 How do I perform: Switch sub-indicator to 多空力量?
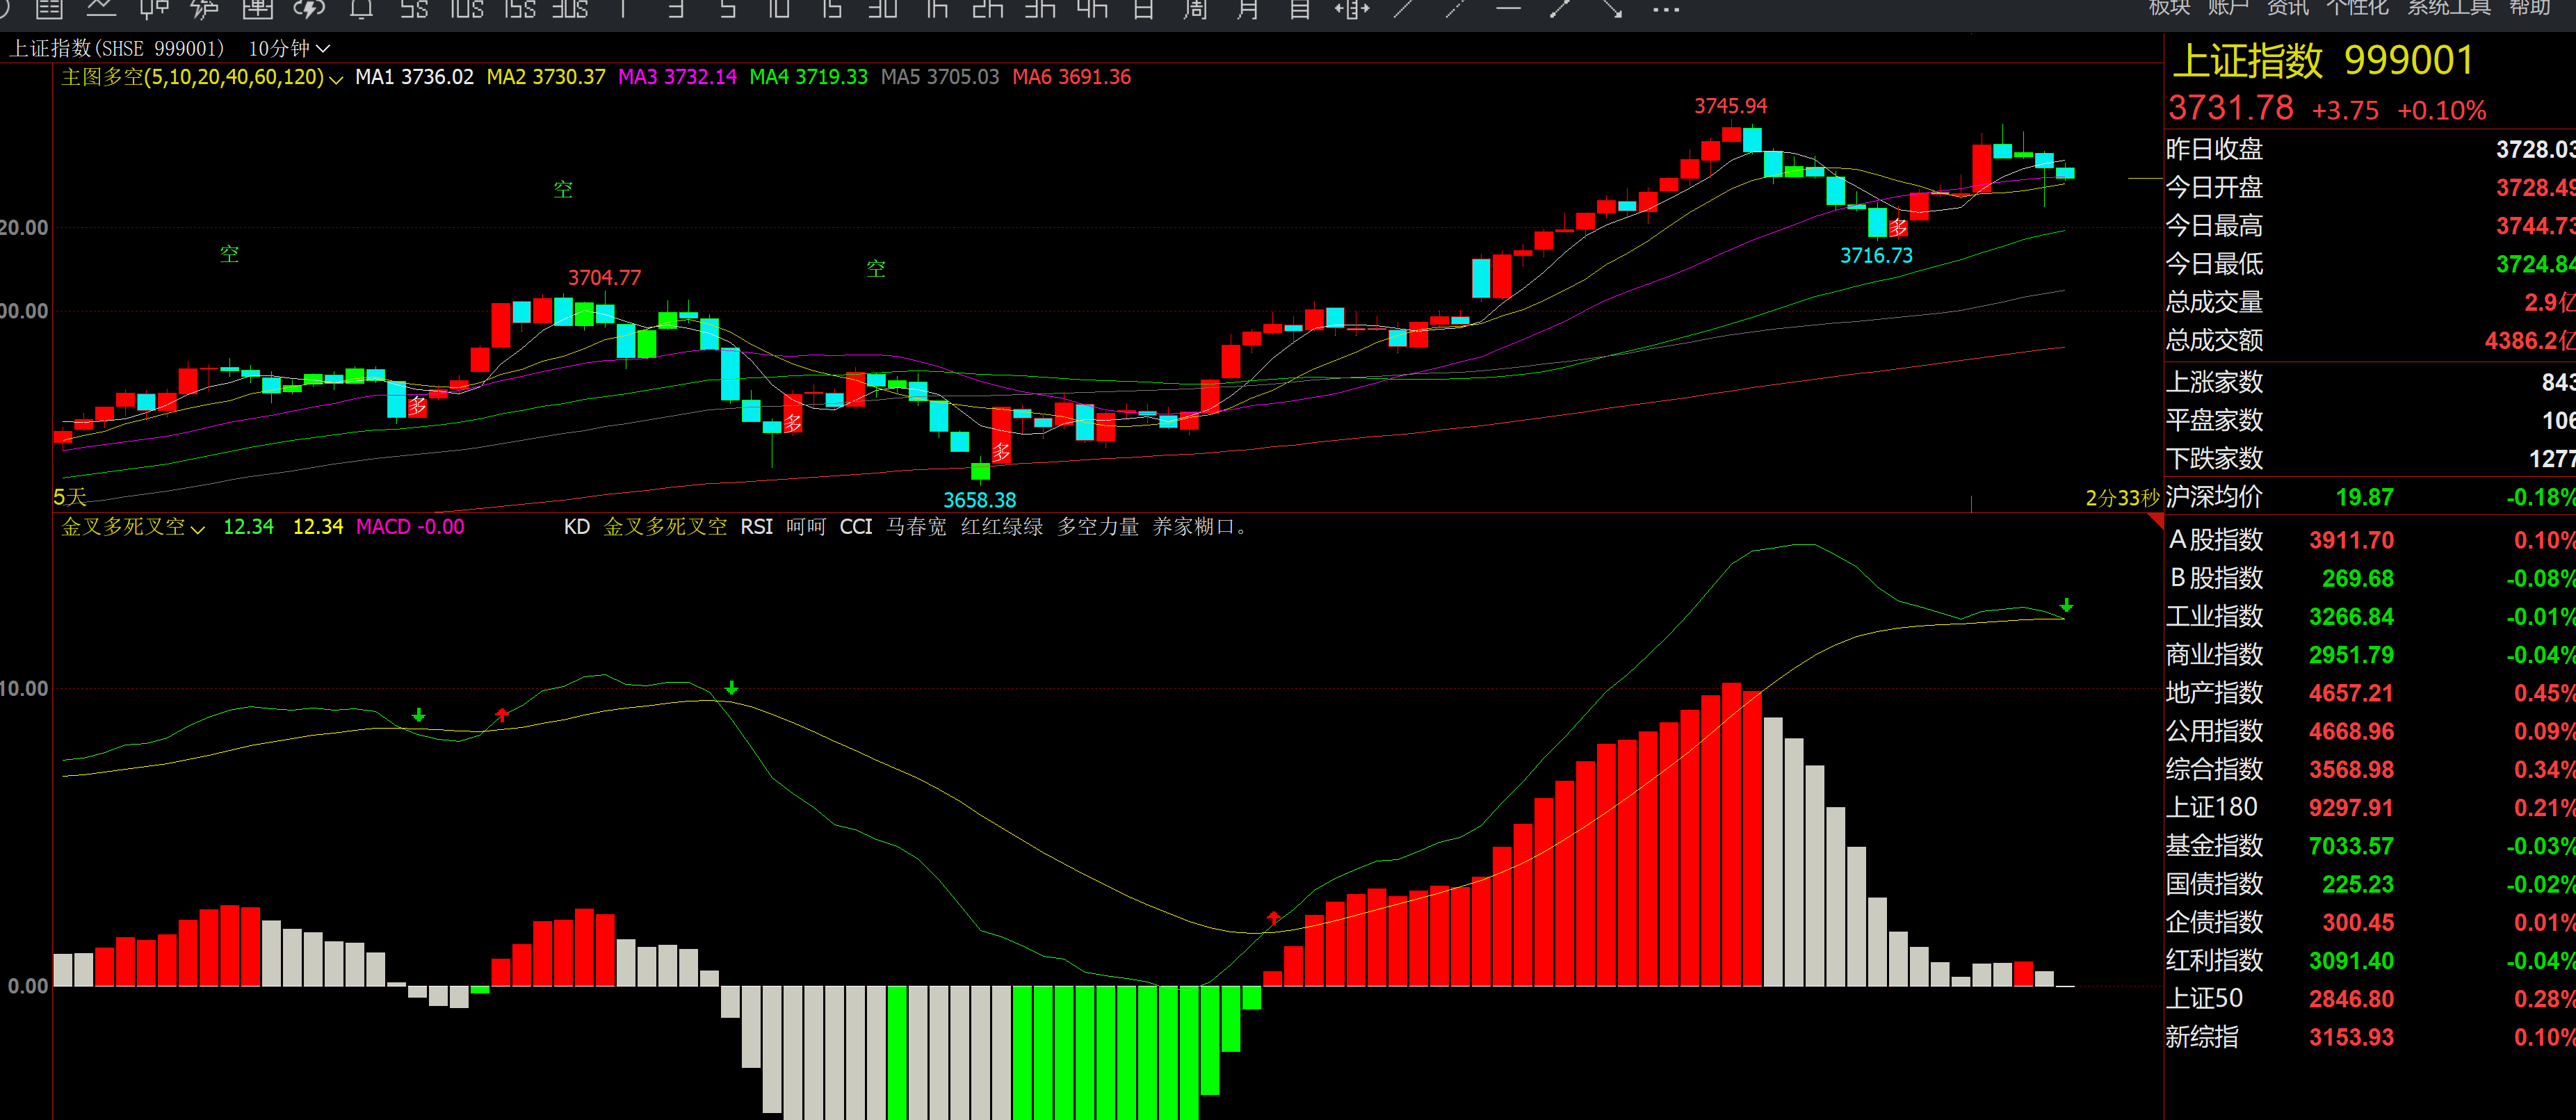coord(1098,527)
